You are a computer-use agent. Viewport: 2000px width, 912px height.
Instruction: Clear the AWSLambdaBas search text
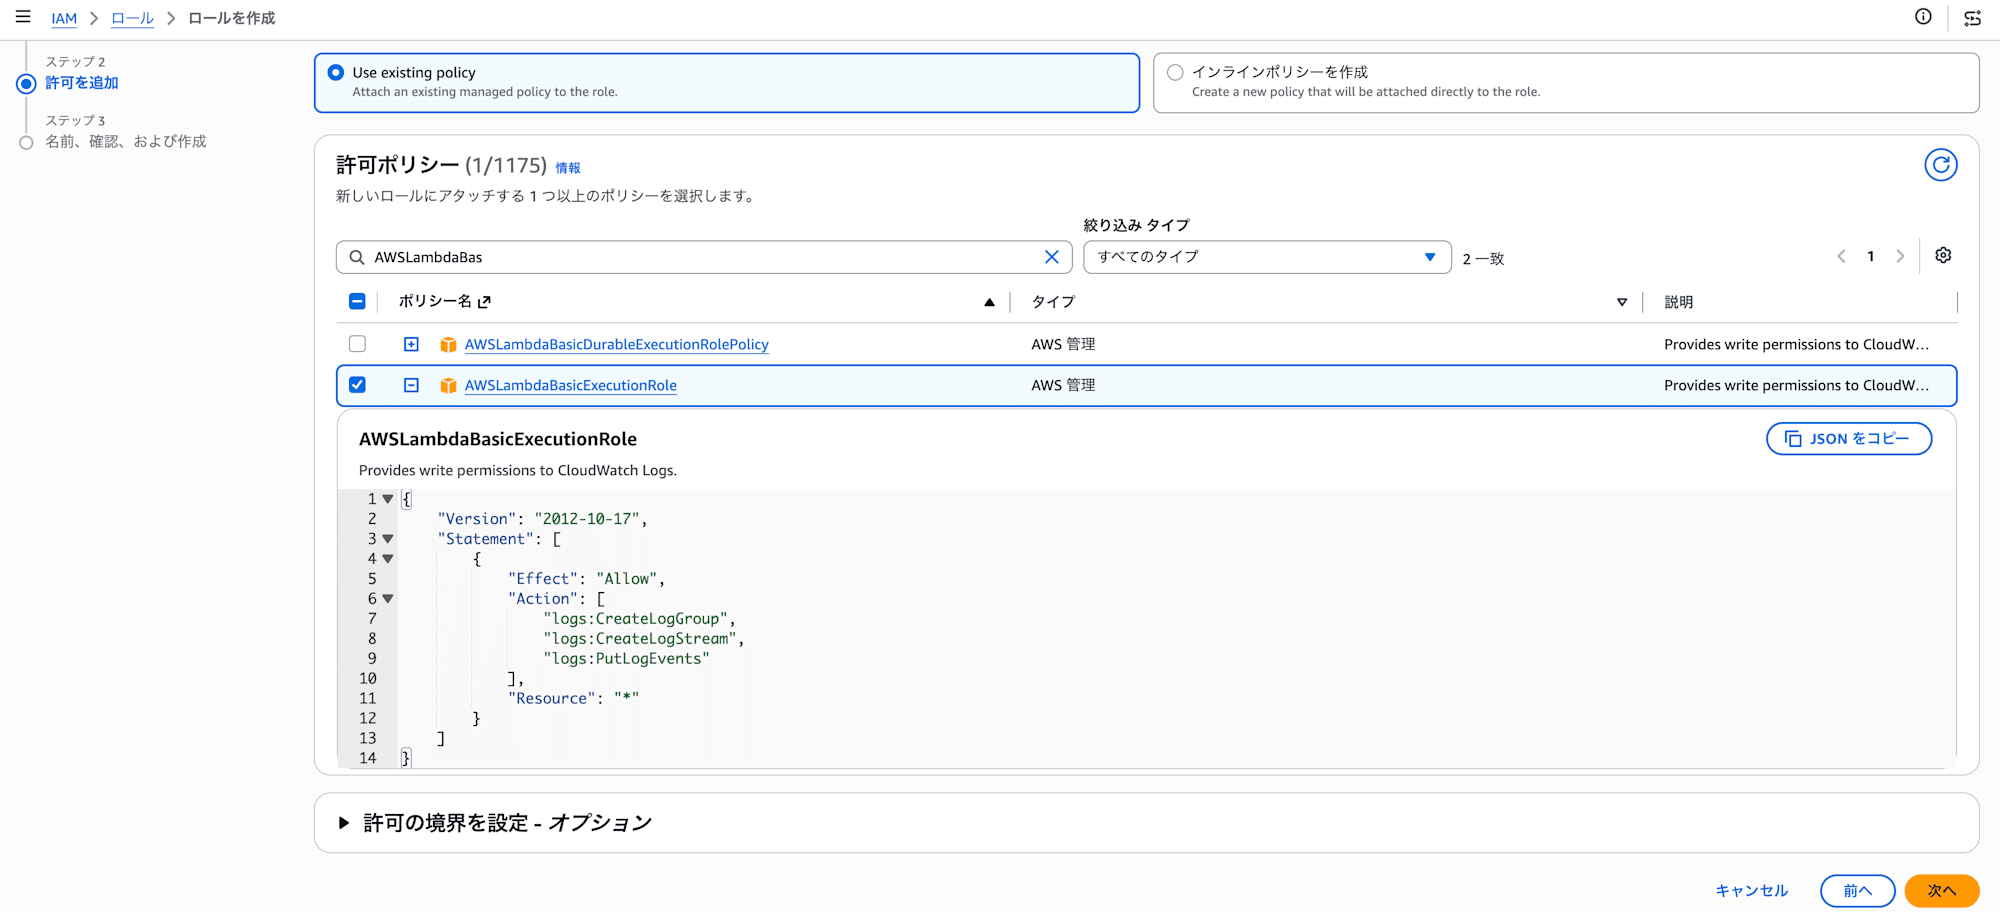click(1052, 257)
